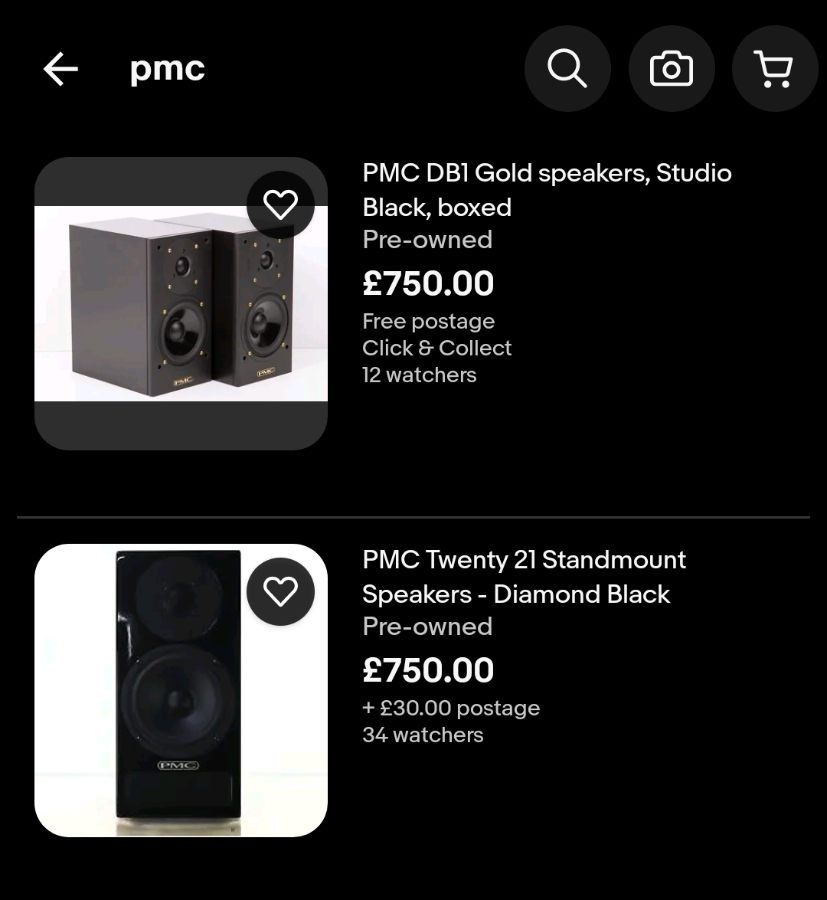View PMC DB1 Gold speakers photo
827x900 pixels.
tap(181, 303)
